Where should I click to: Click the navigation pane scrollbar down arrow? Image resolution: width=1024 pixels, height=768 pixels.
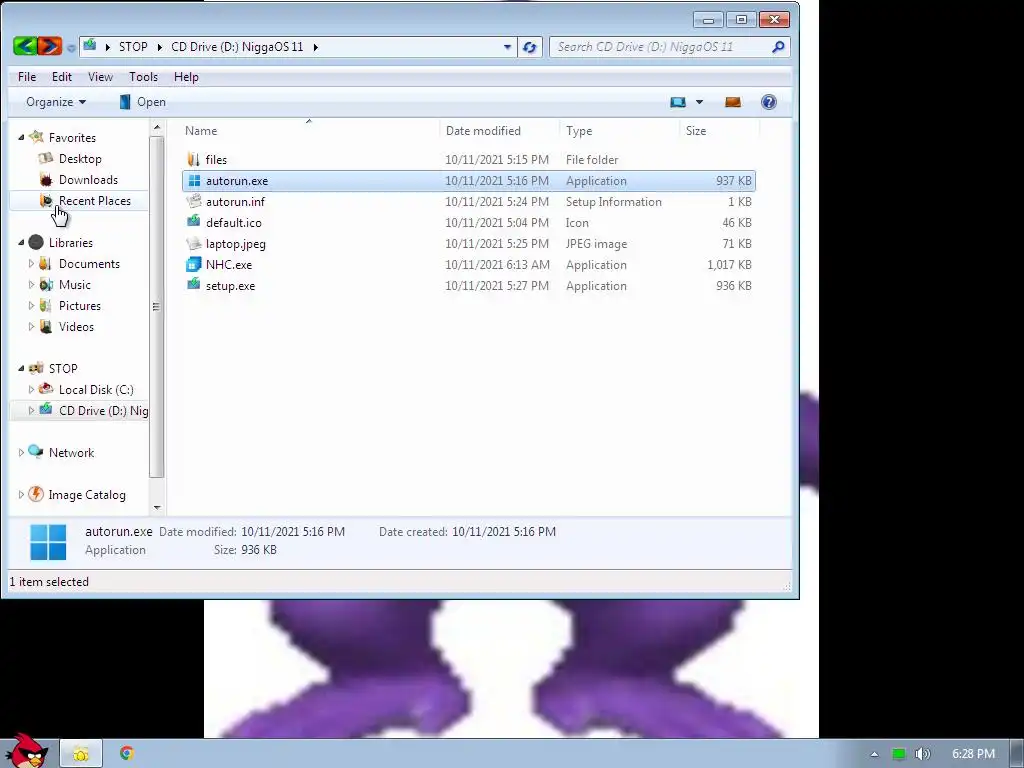click(x=157, y=507)
